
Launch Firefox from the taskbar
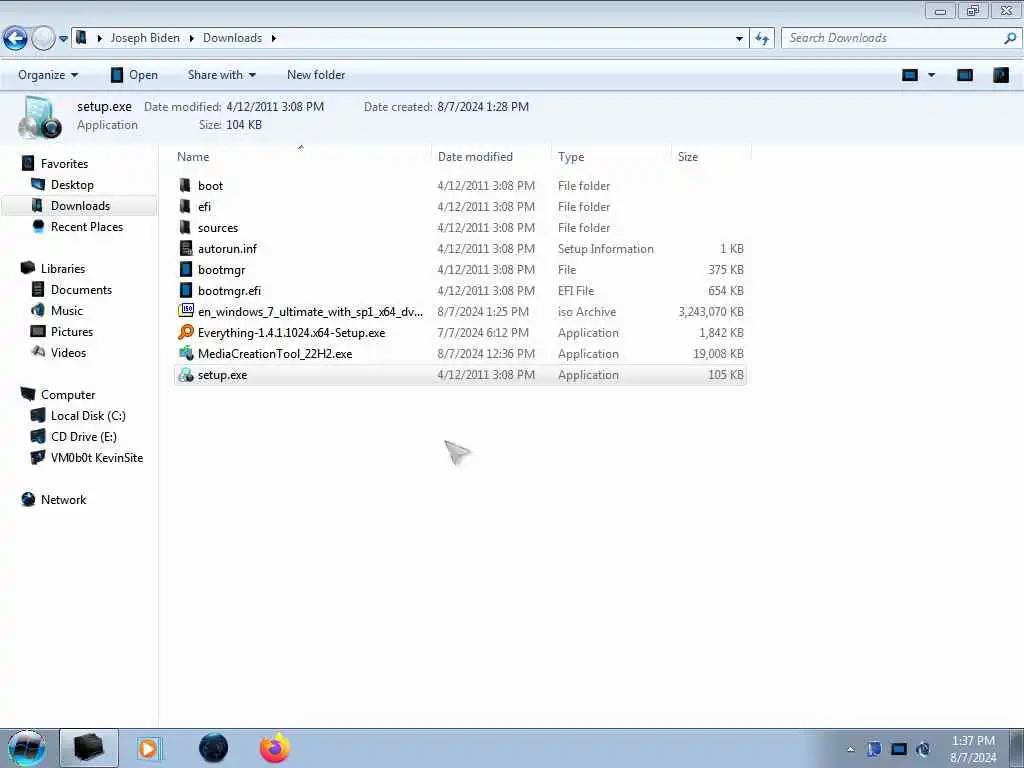(275, 748)
